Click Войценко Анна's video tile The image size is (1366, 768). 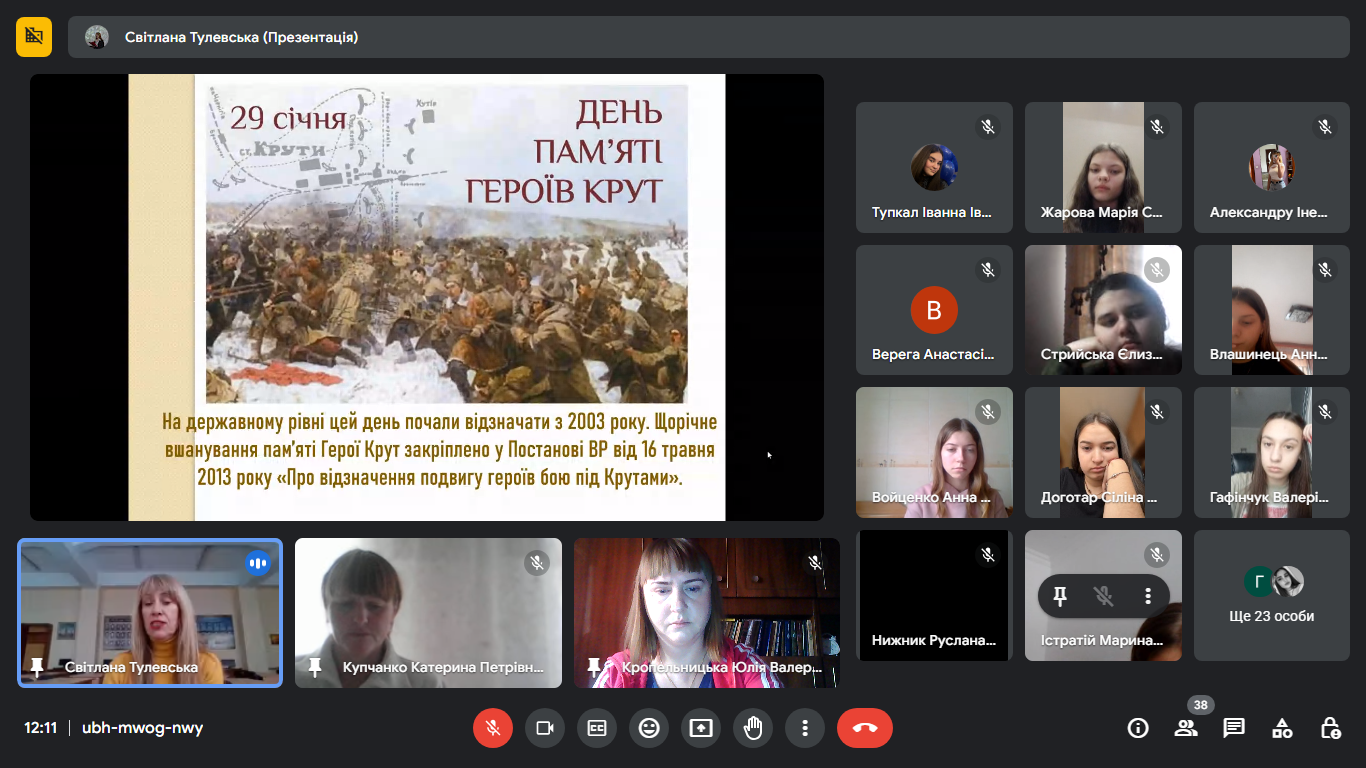click(x=934, y=452)
